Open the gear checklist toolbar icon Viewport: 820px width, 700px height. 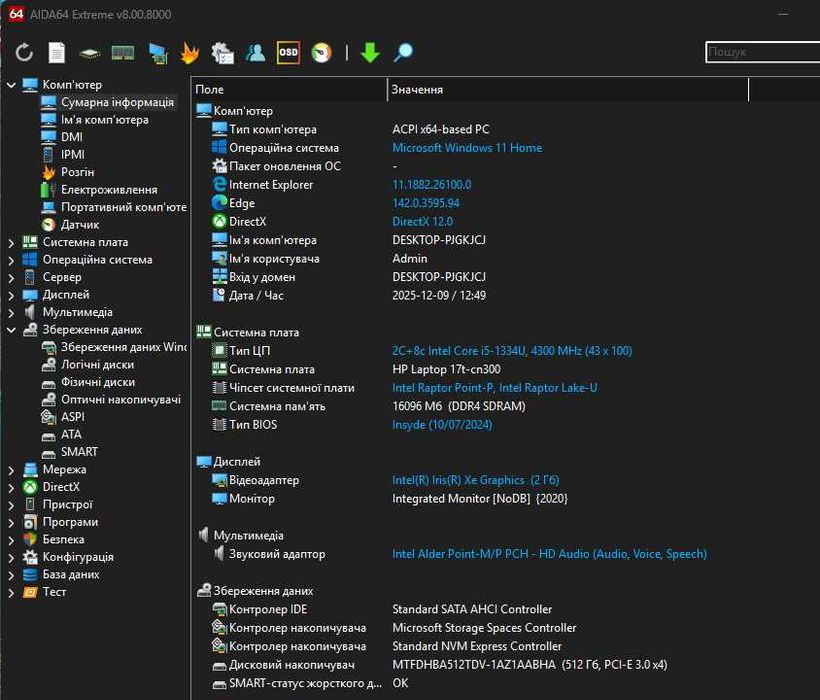(x=222, y=53)
